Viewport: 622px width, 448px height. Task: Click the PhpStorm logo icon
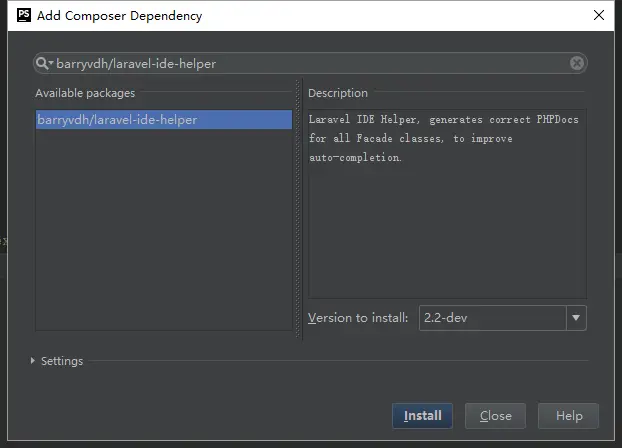23,15
